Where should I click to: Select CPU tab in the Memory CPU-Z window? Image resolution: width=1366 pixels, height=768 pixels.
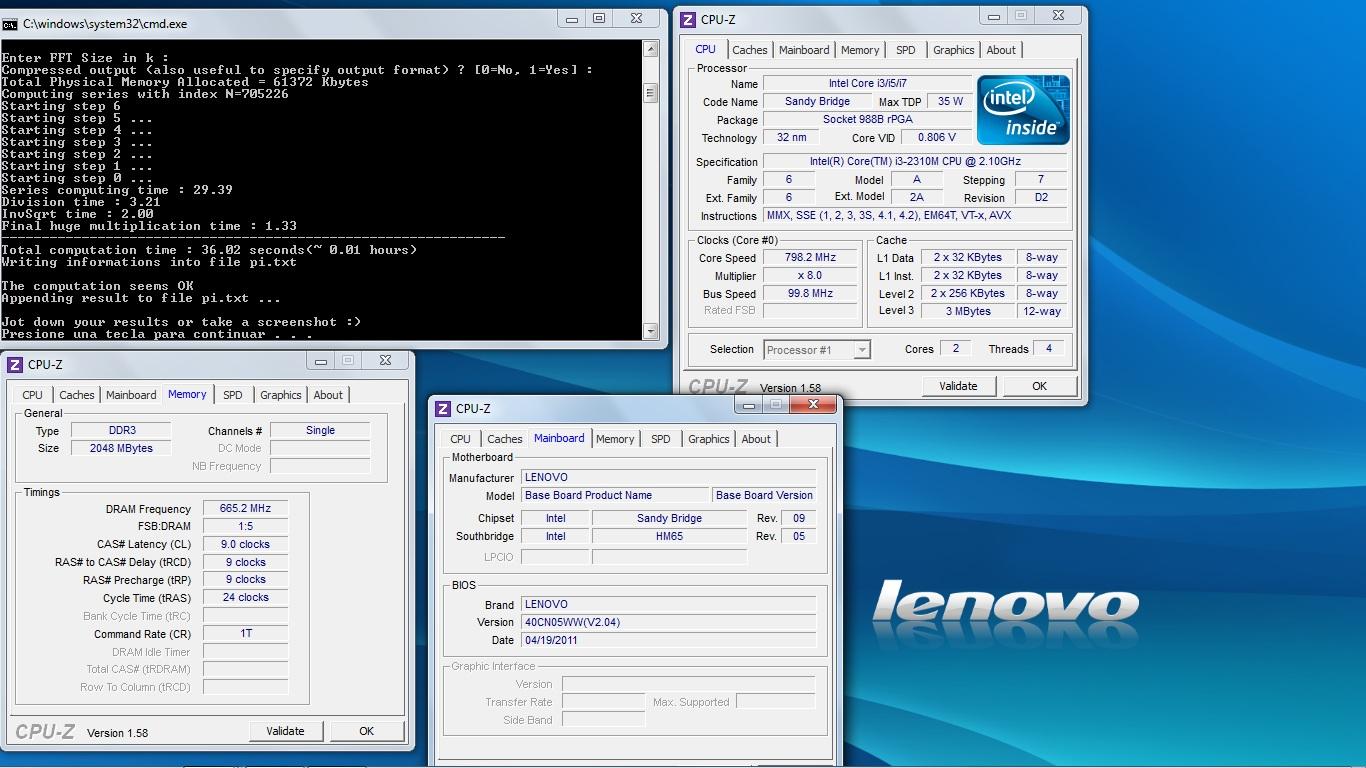[33, 395]
